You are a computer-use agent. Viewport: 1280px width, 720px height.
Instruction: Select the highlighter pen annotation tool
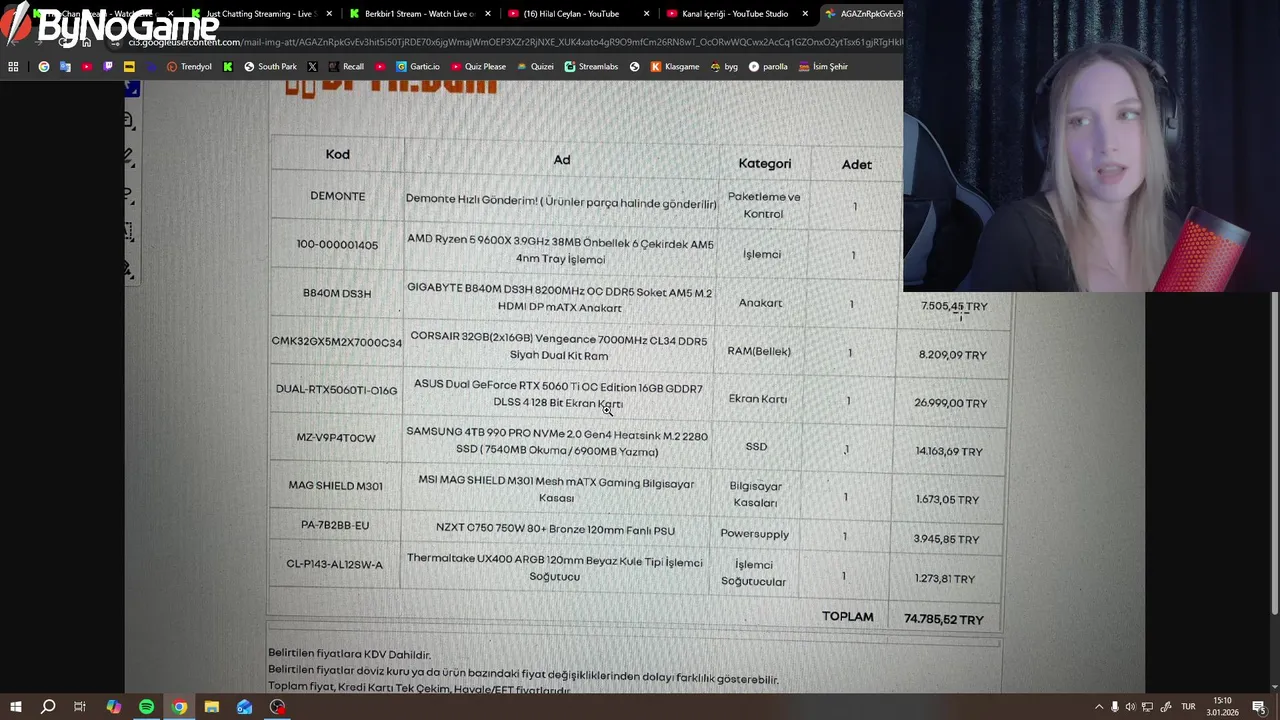129,156
